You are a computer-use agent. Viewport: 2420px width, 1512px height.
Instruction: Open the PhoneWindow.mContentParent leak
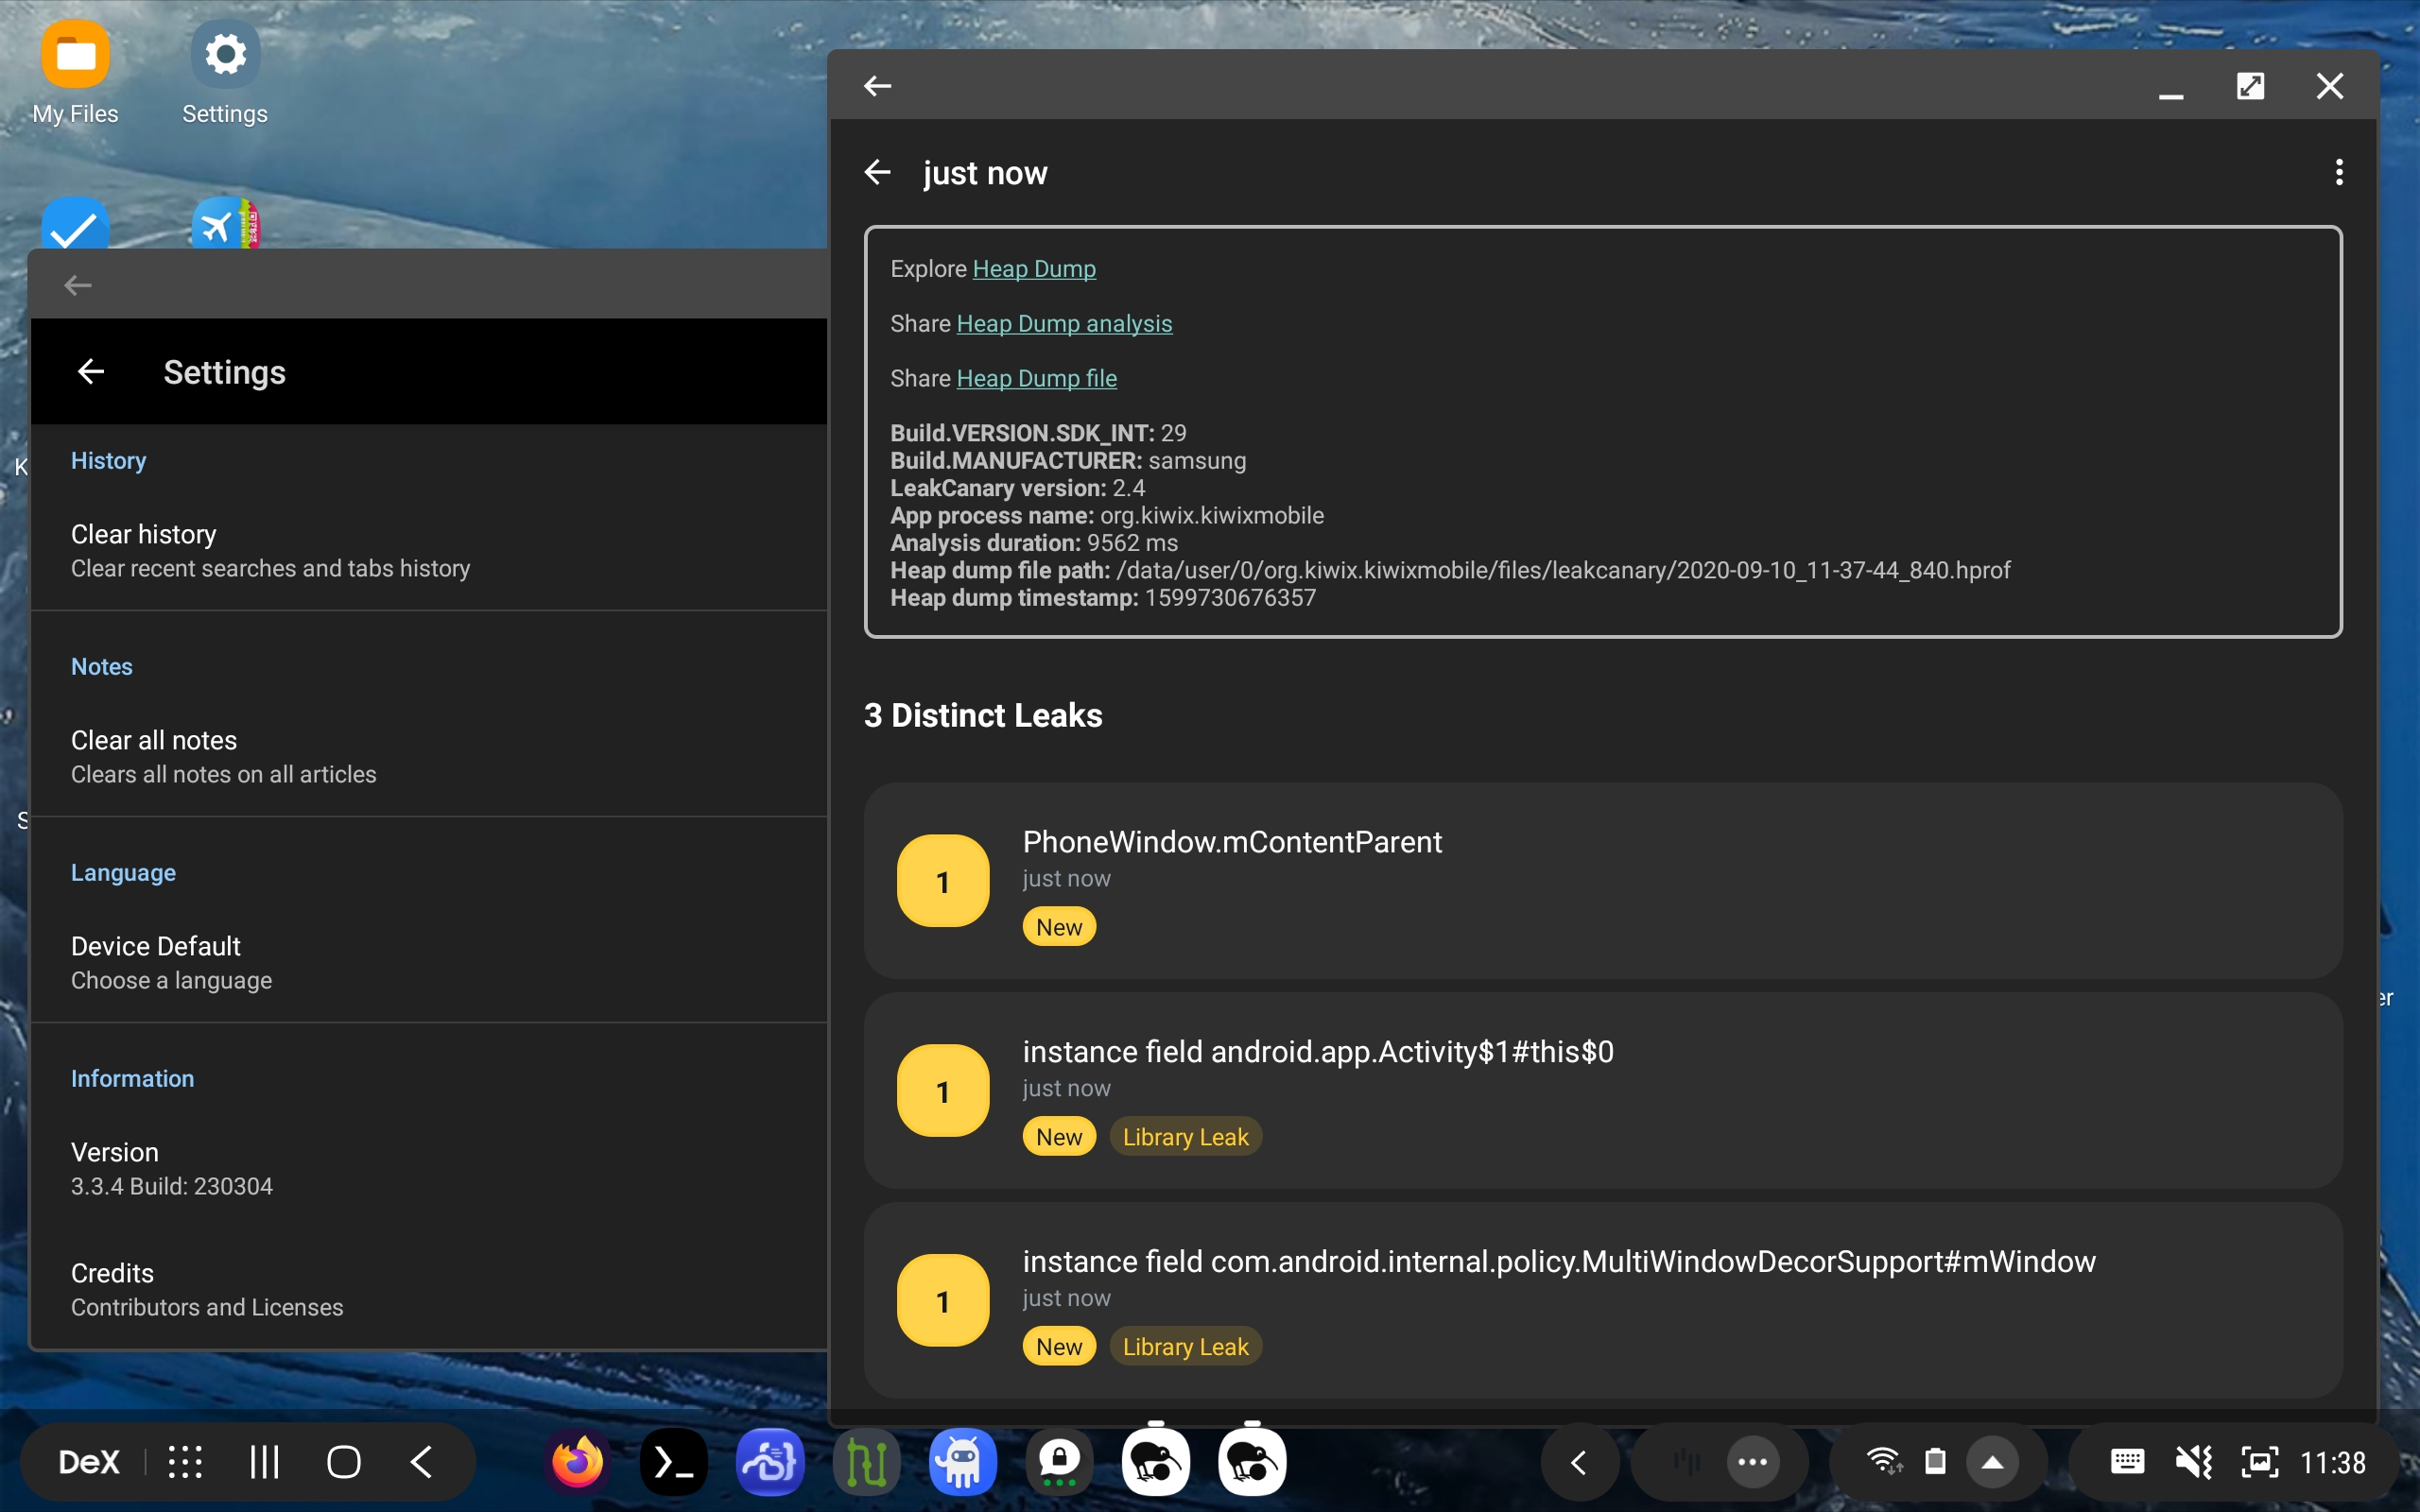click(x=1602, y=880)
